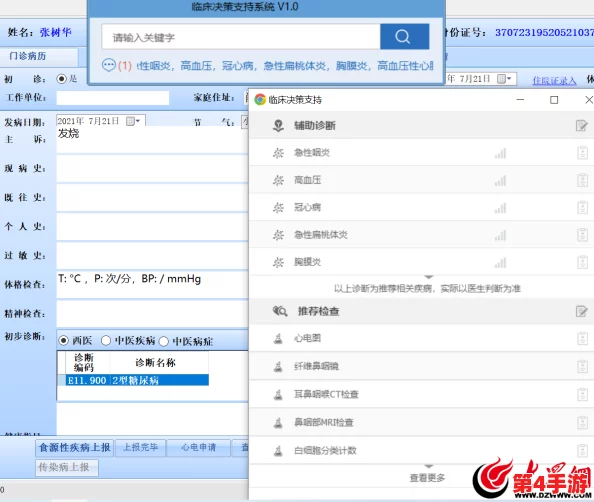Select the 胸膜炎 diagnosis row
This screenshot has width=594, height=502.
pos(421,262)
